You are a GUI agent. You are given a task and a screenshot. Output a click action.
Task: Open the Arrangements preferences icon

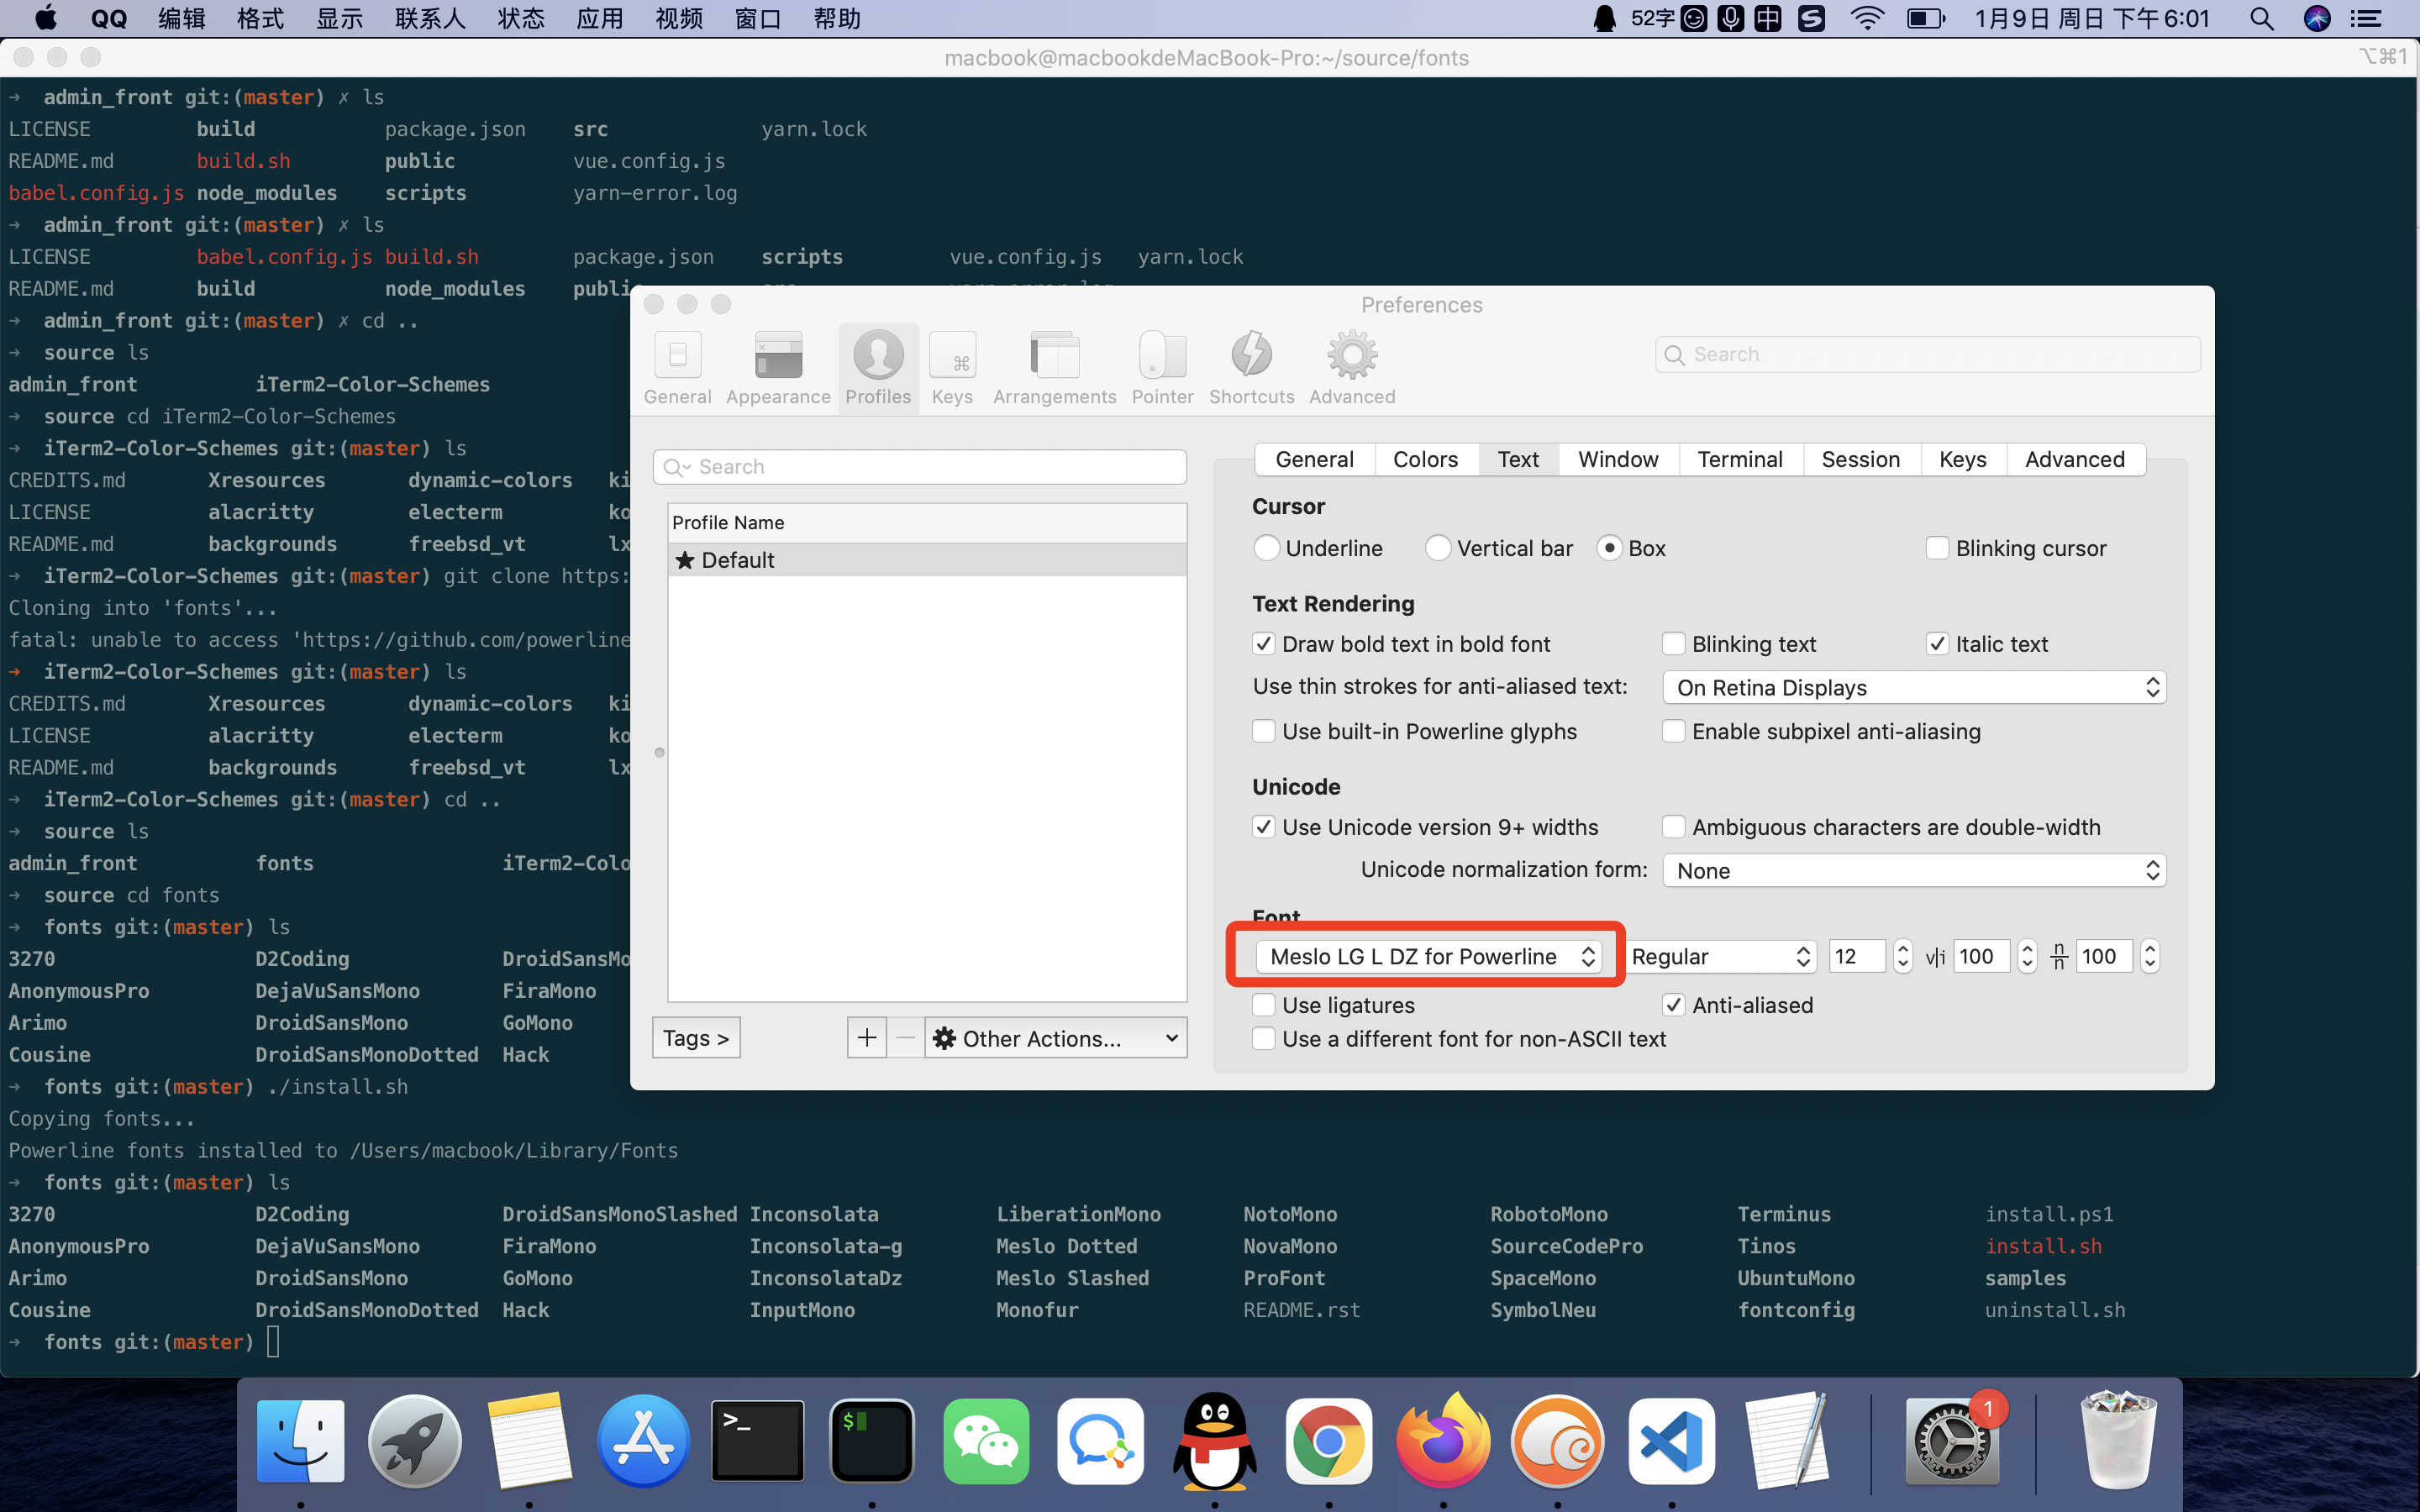[1054, 357]
